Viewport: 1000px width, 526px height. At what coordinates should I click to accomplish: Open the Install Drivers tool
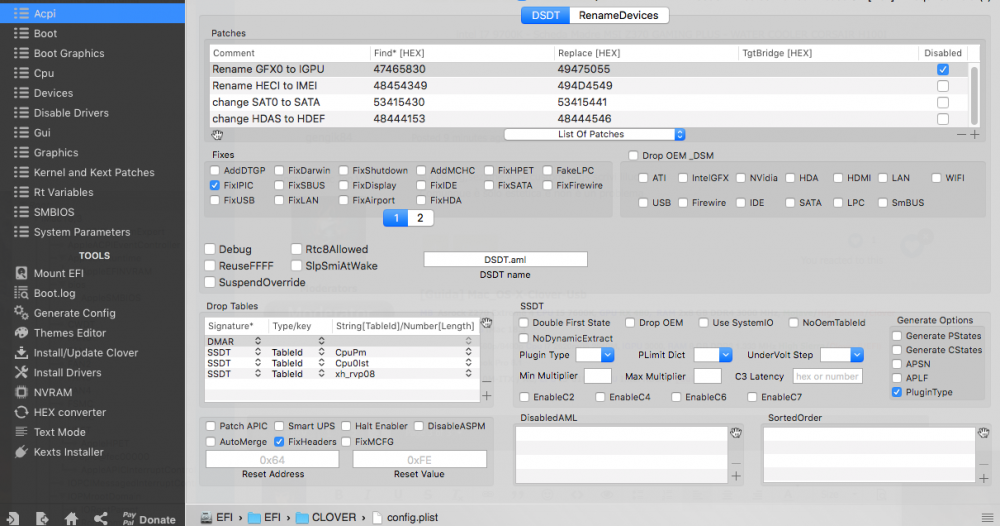67,372
